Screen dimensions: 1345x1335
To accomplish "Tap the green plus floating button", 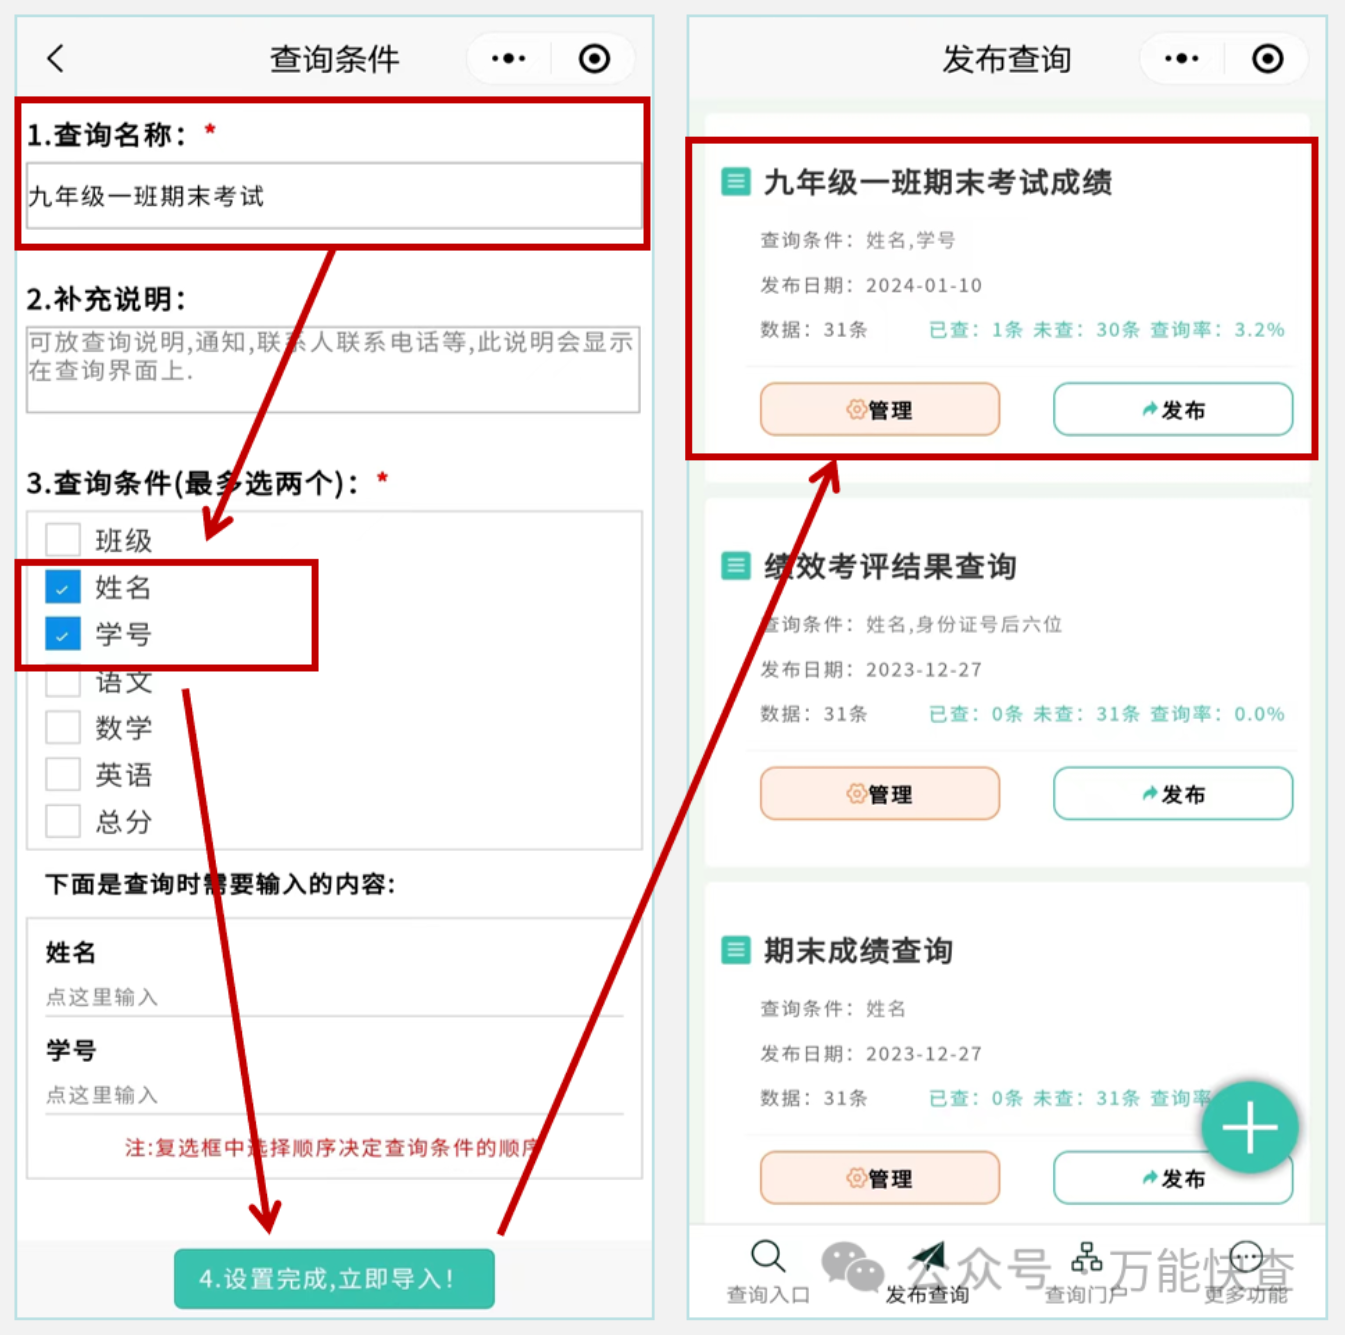I will coord(1249,1128).
